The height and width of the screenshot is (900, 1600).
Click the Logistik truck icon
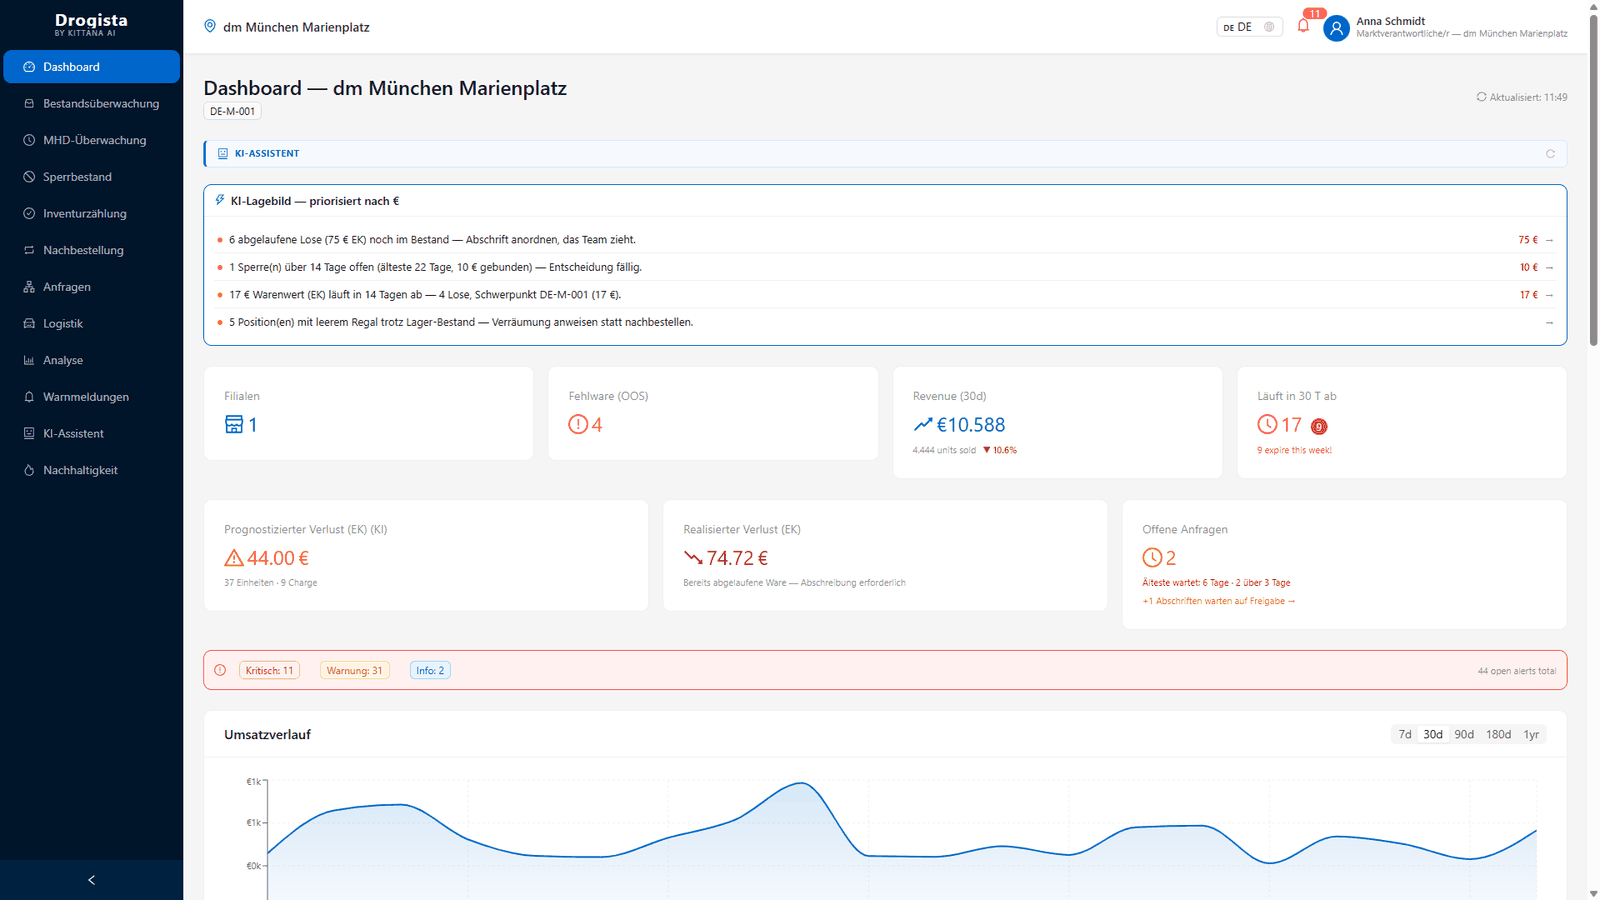[29, 324]
